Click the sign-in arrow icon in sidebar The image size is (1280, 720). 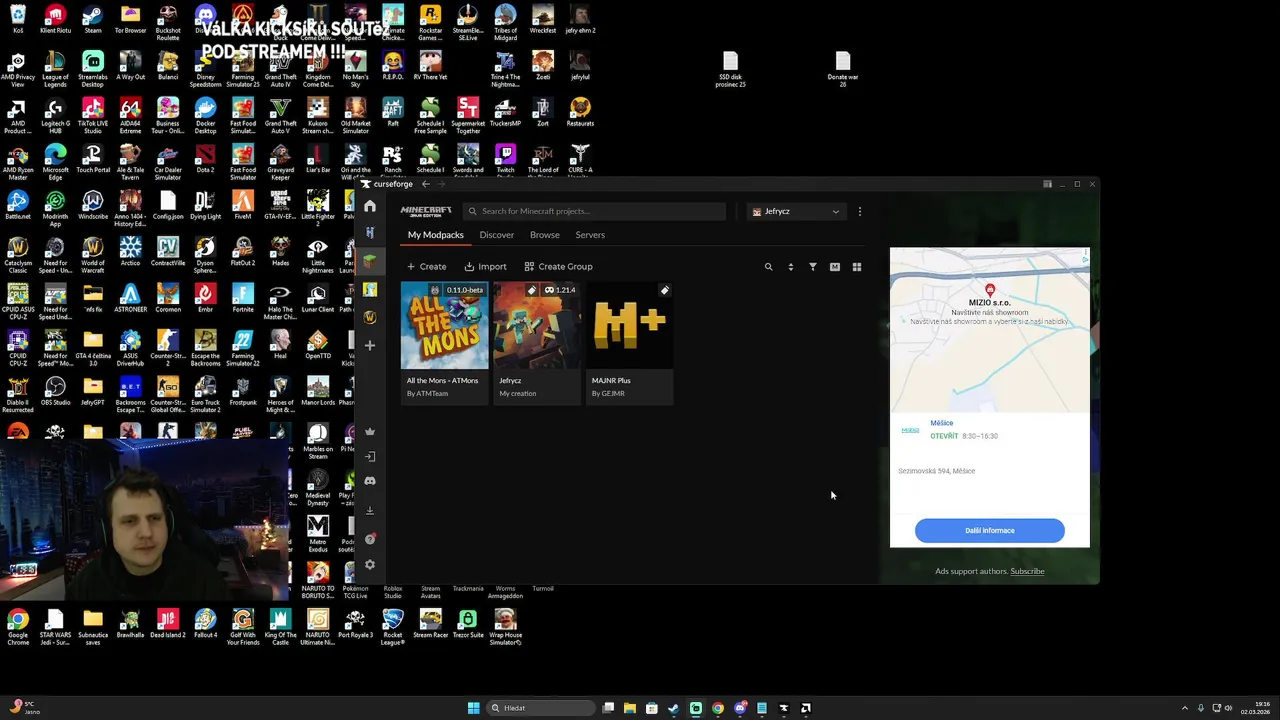click(370, 456)
